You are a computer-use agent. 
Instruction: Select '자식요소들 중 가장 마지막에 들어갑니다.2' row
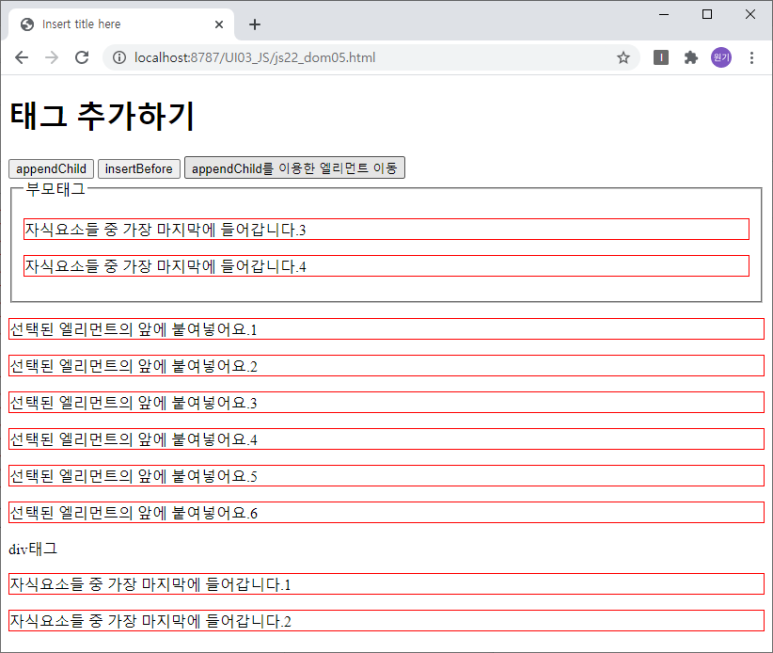(x=386, y=620)
